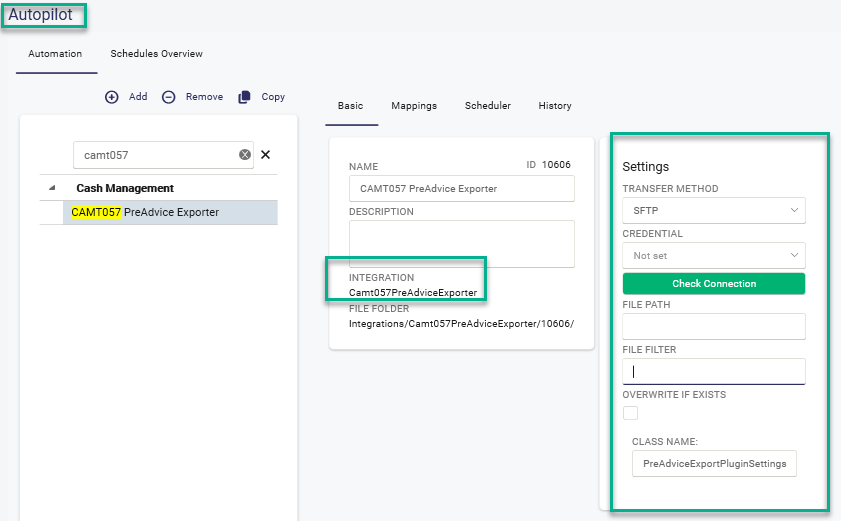Click the Check Connection button
The width and height of the screenshot is (841, 521).
[x=714, y=283]
